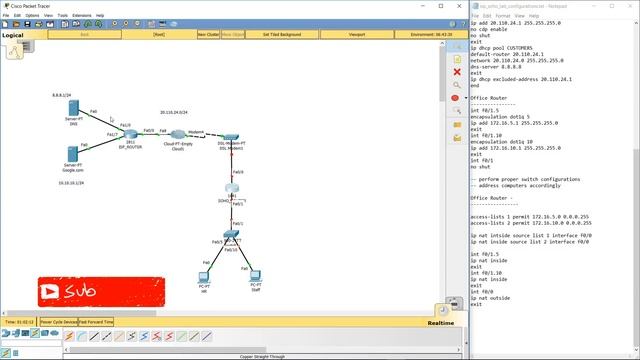Open the Help question mark icon
This screenshot has height=360, width=640.
[463, 24]
